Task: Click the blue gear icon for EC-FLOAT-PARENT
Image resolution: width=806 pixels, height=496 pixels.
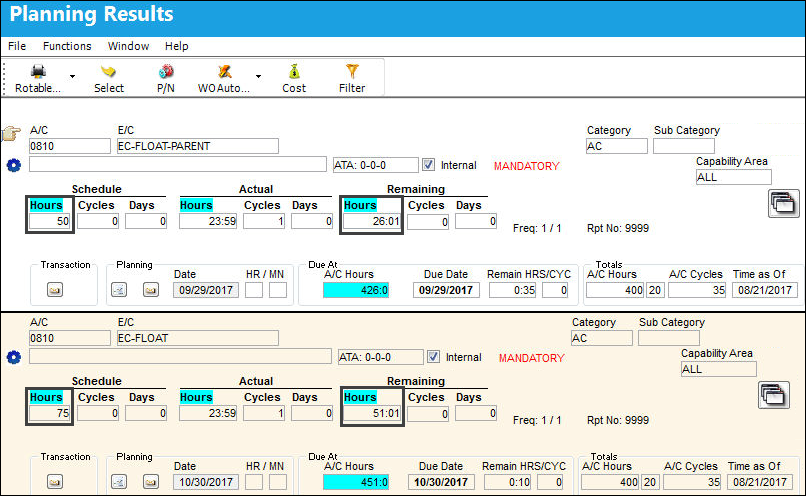Action: point(14,166)
